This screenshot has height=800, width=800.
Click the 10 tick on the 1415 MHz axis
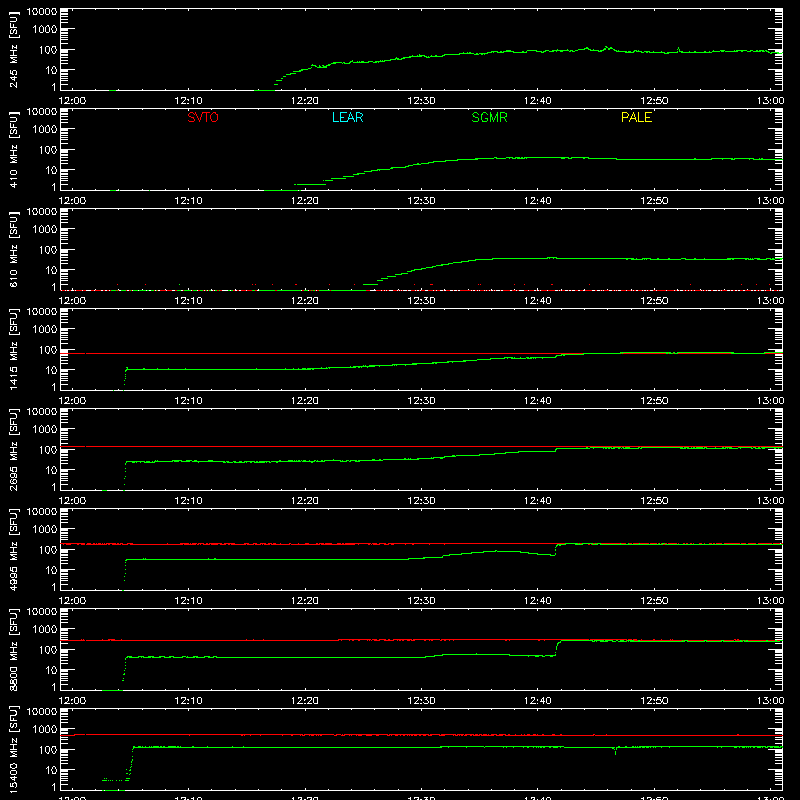click(x=51, y=370)
